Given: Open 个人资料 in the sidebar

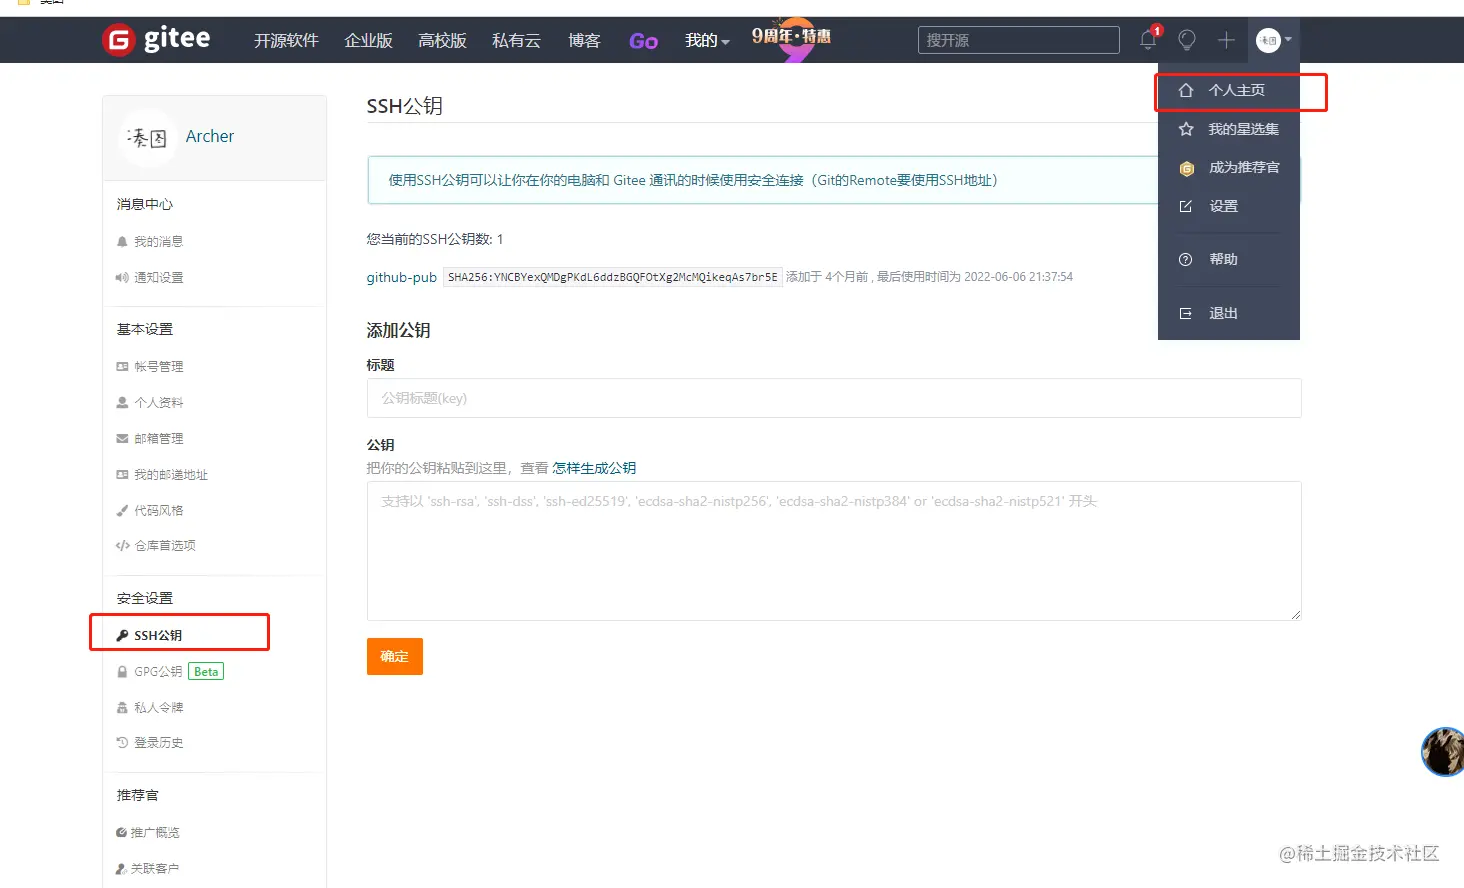Looking at the screenshot, I should pos(158,402).
